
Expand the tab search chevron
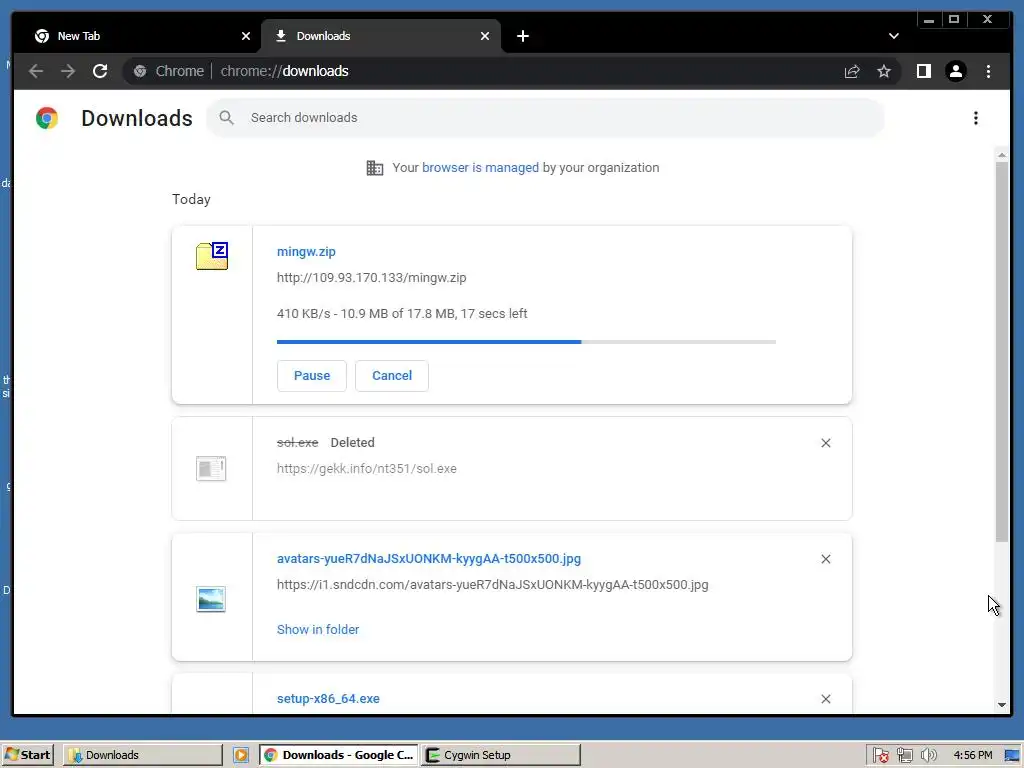coord(894,37)
